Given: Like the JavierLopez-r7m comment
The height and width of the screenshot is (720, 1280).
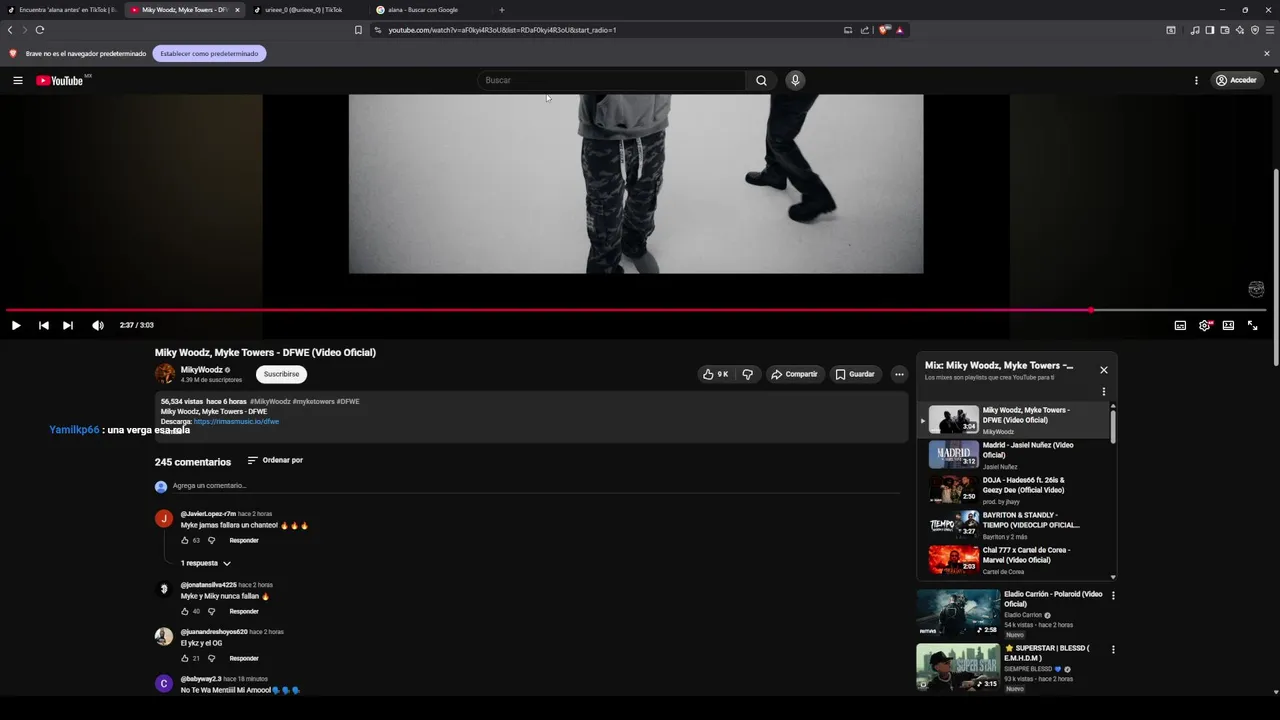Looking at the screenshot, I should (x=185, y=540).
